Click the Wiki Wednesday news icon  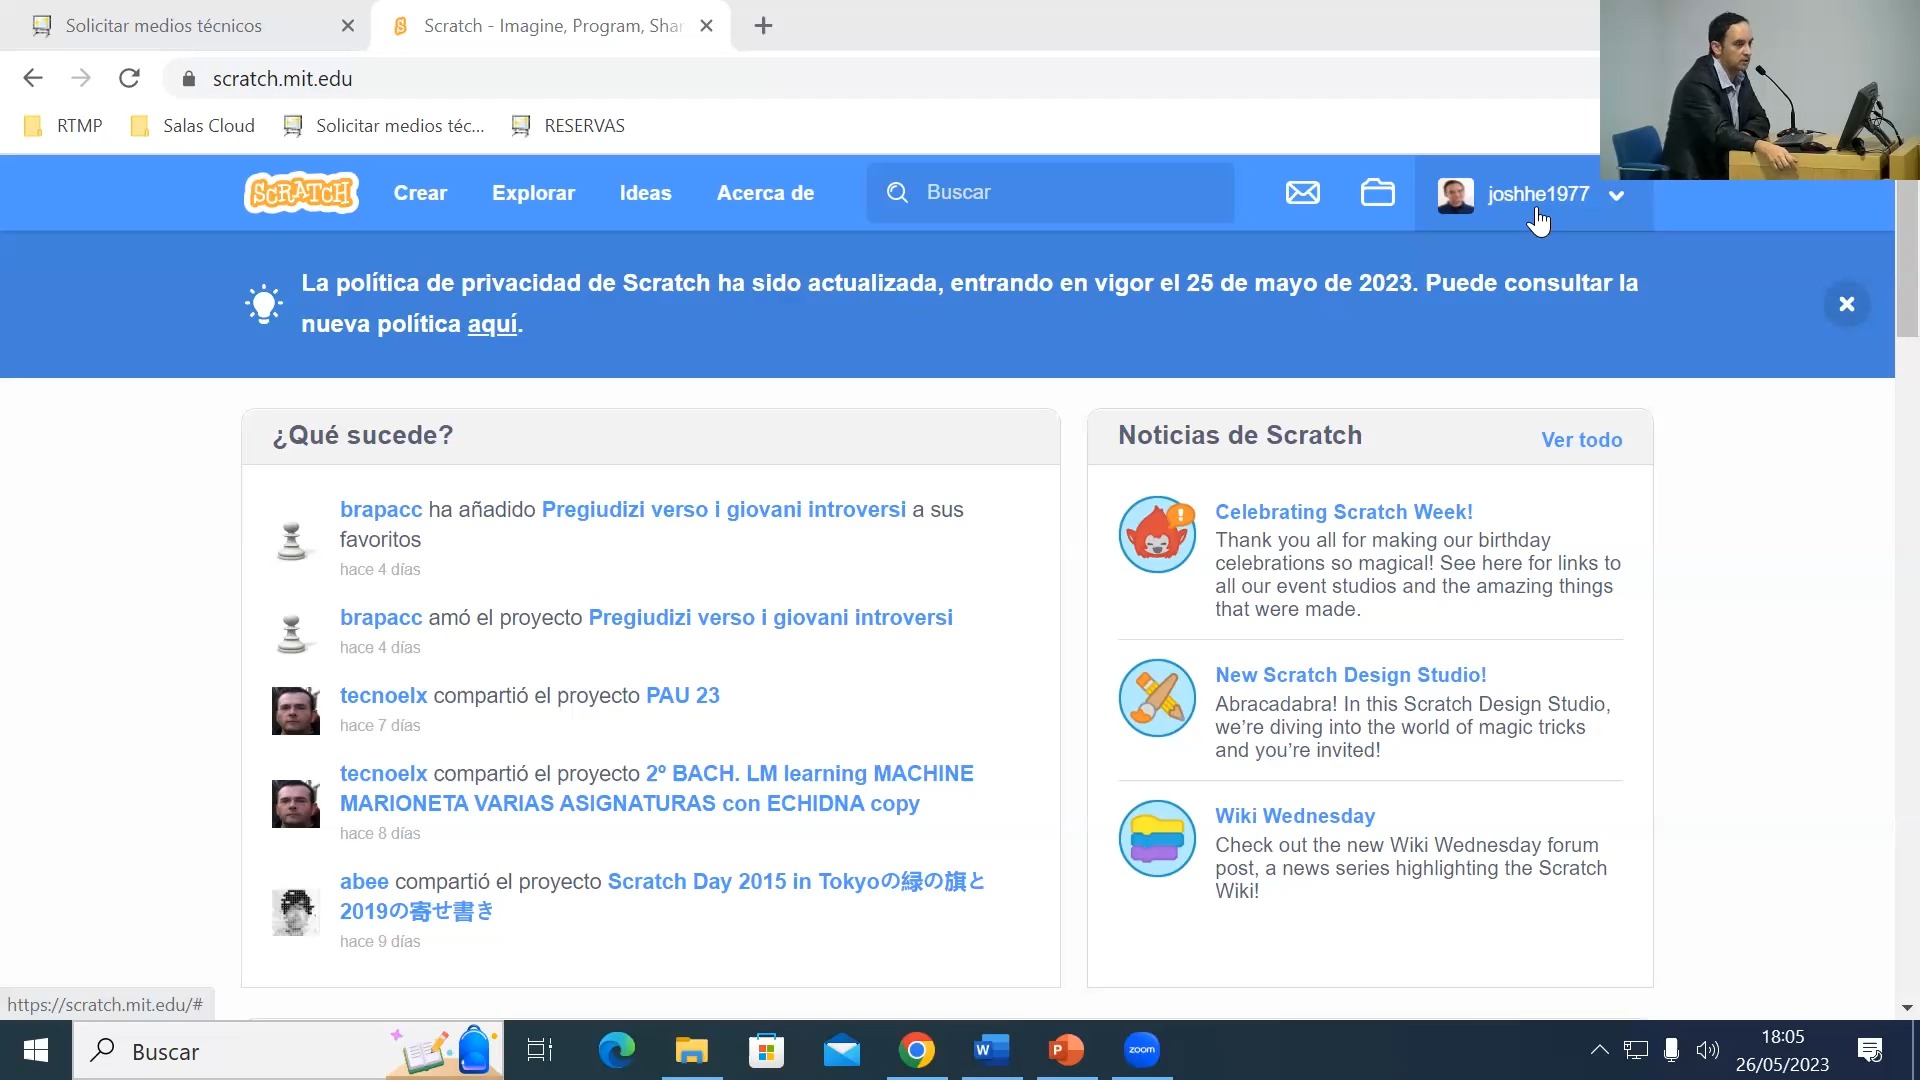pyautogui.click(x=1157, y=839)
